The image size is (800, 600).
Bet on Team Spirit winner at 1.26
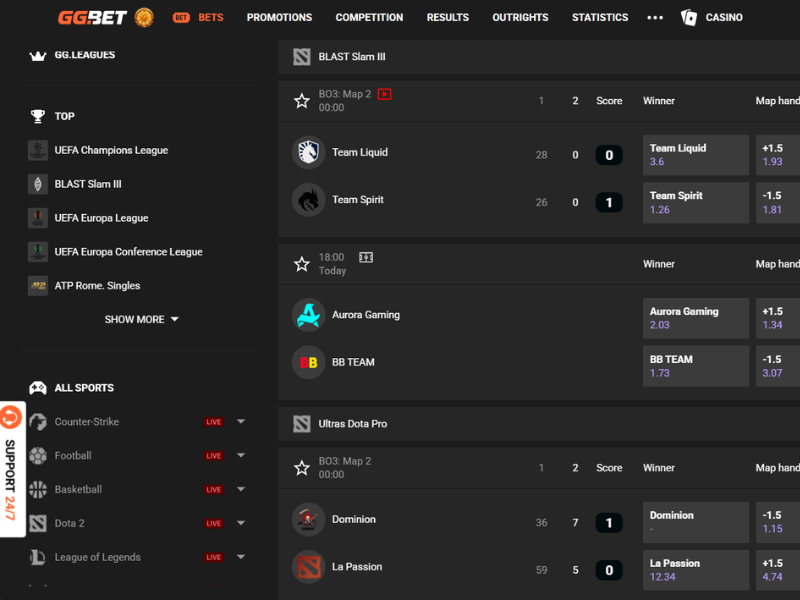point(695,203)
